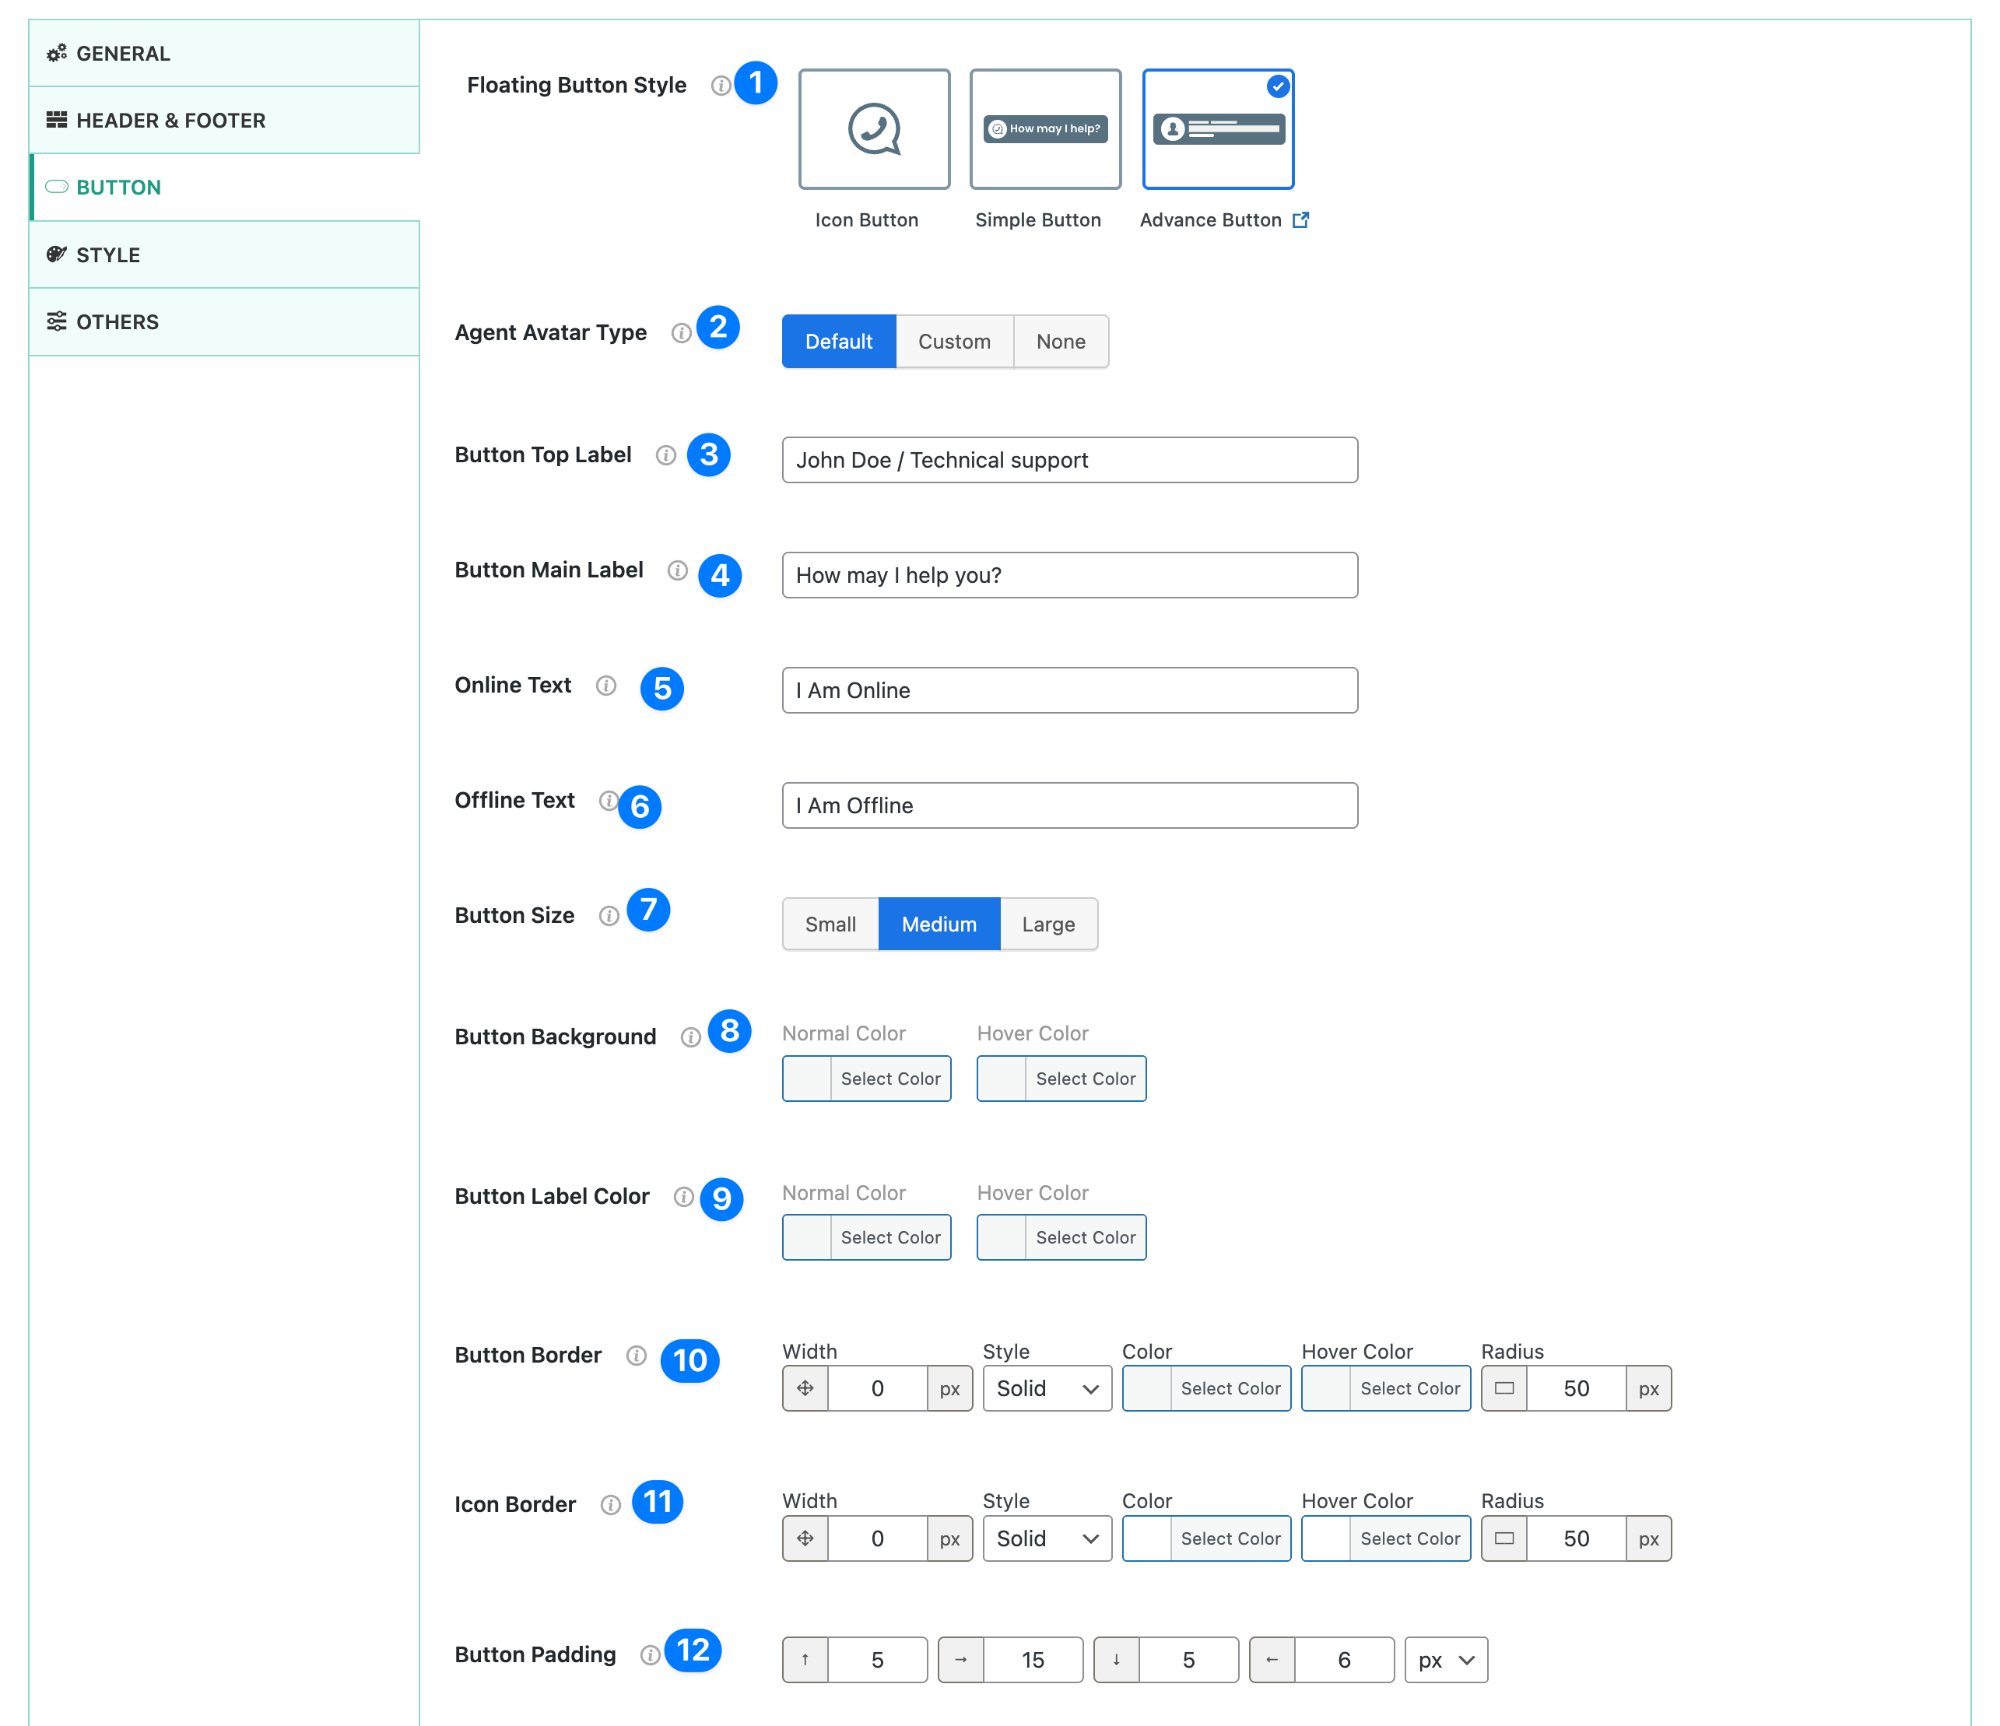Open the General settings gear icon

pos(56,53)
